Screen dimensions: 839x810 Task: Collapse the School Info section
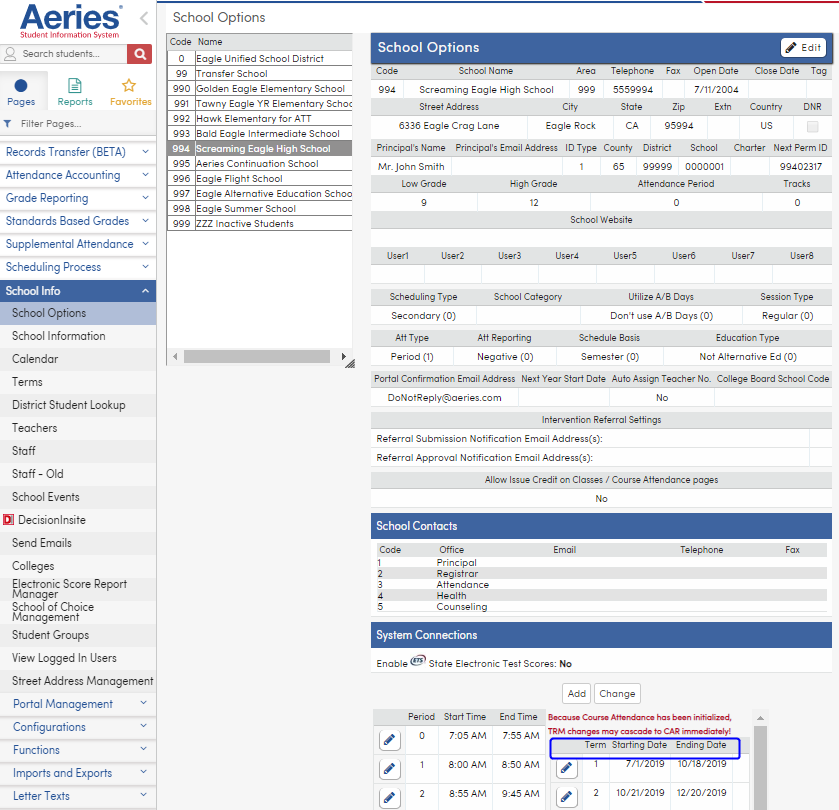pyautogui.click(x=78, y=290)
